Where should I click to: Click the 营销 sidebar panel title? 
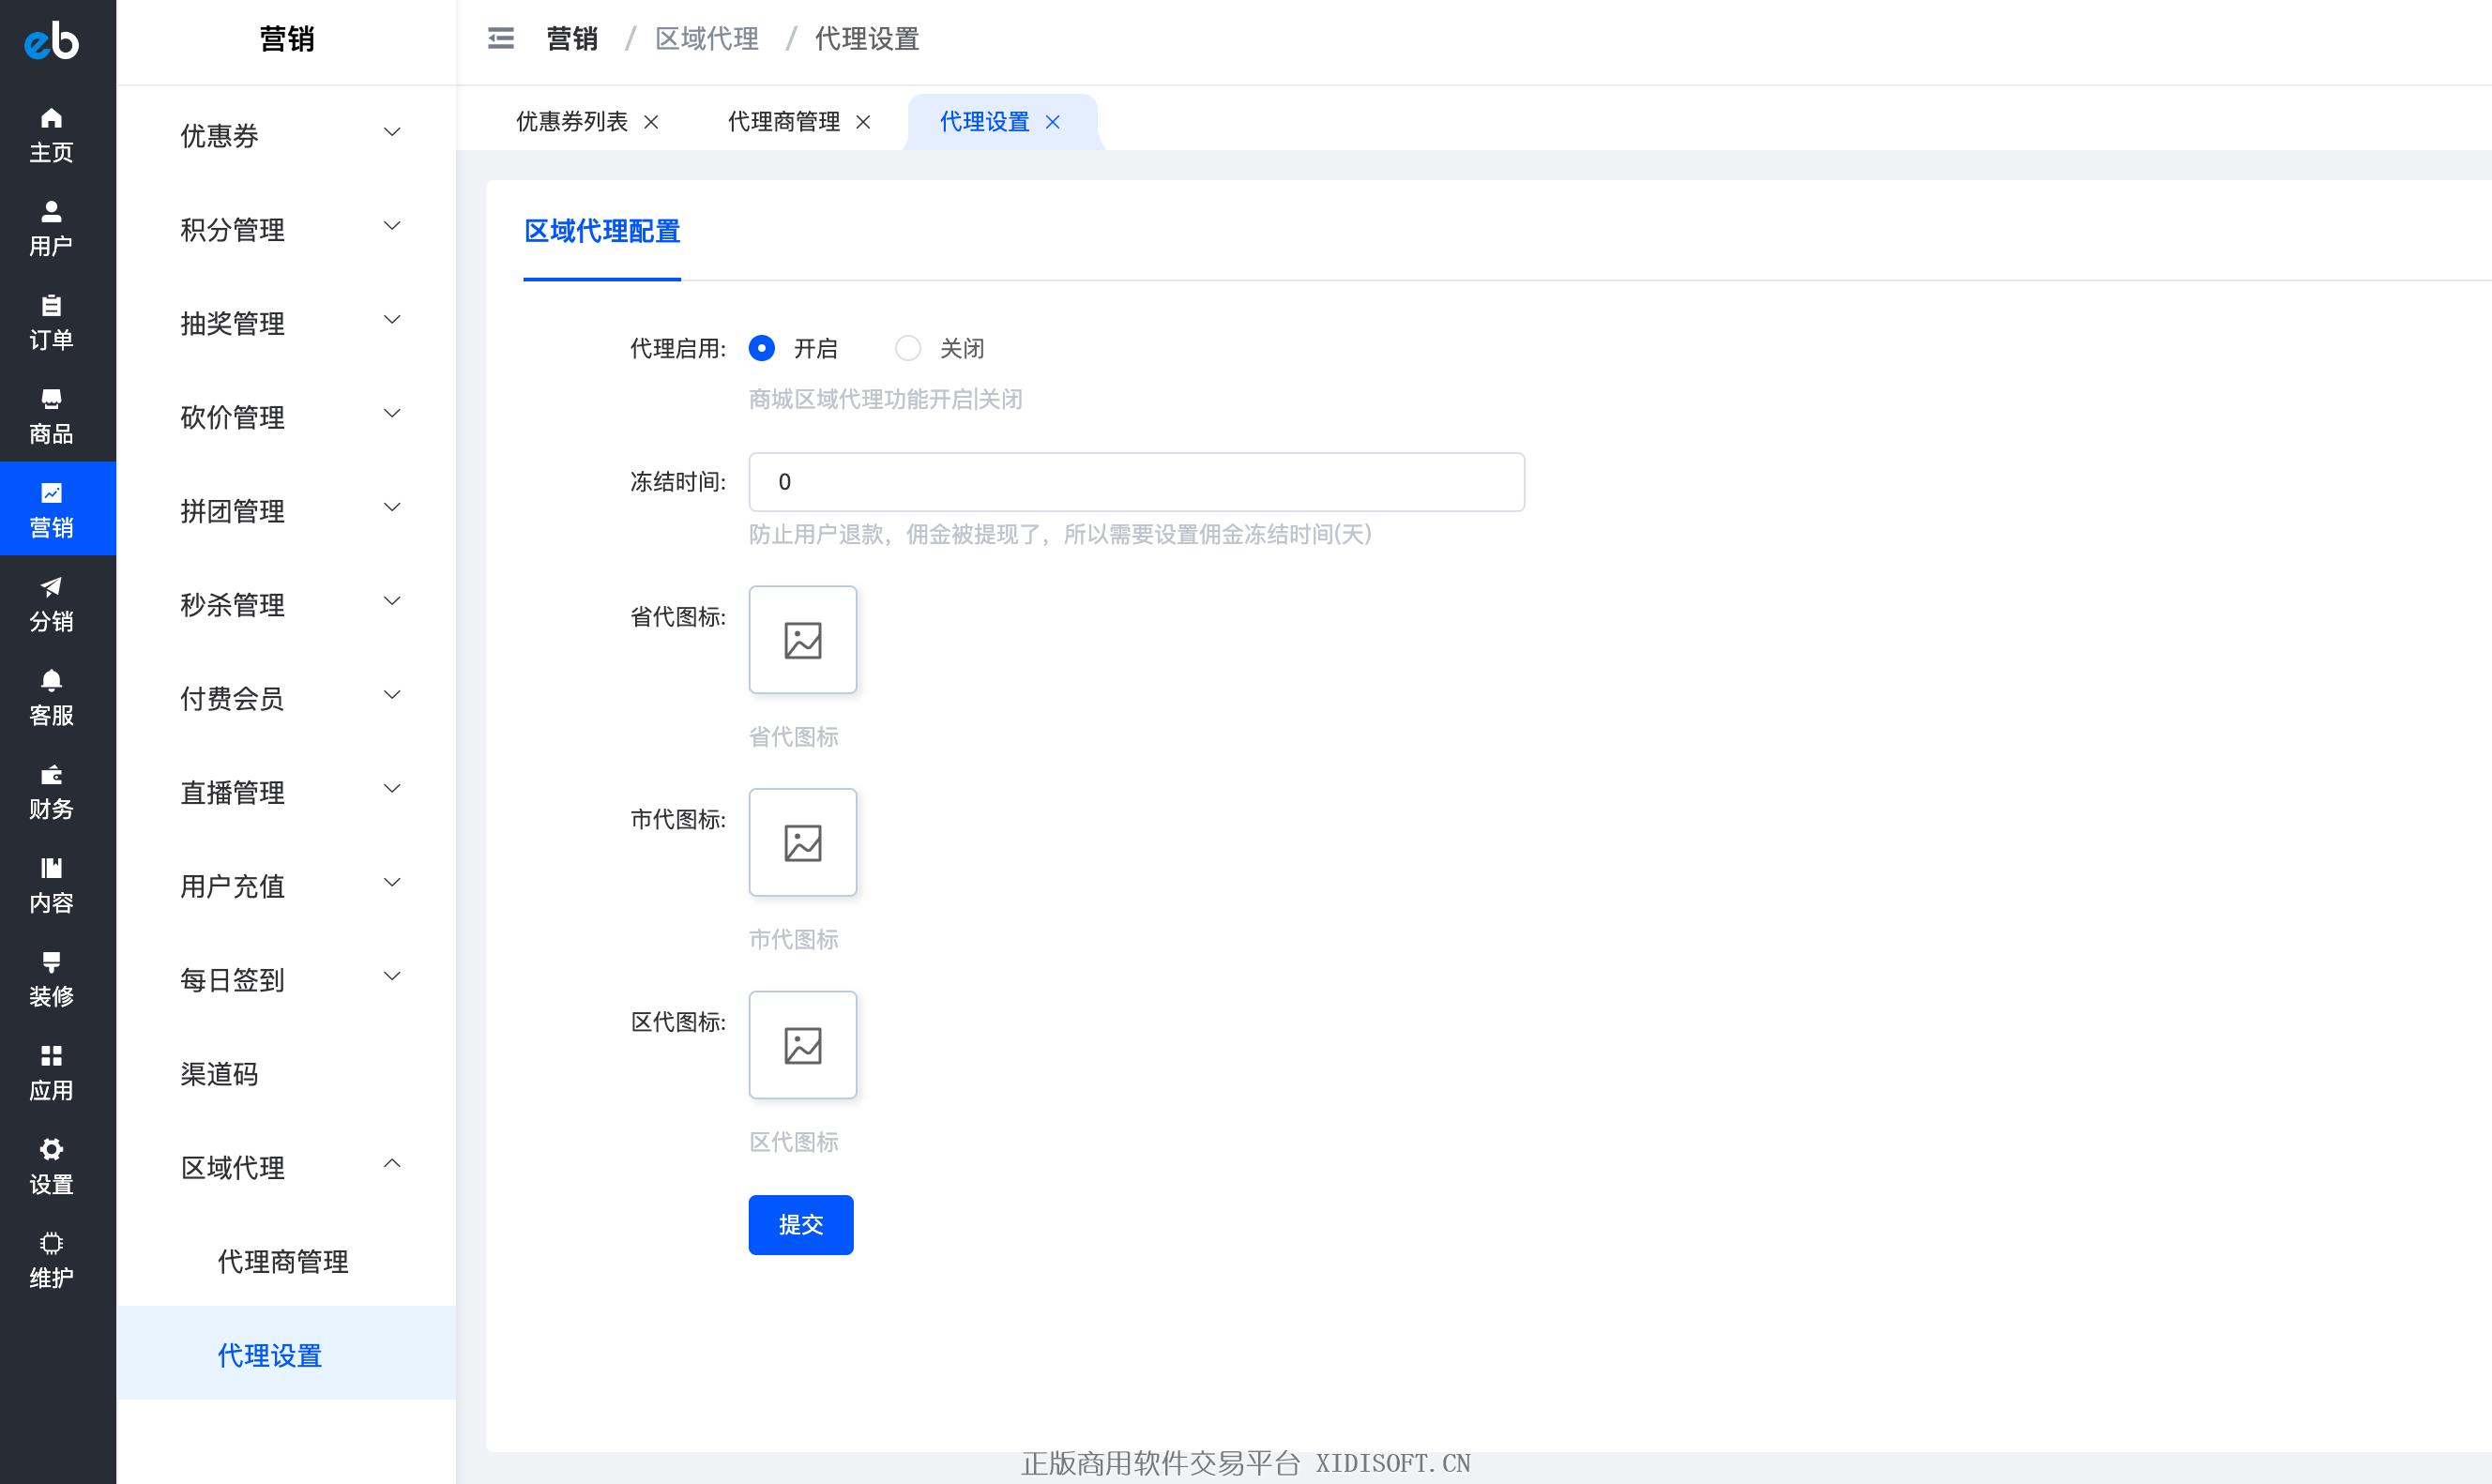287,39
